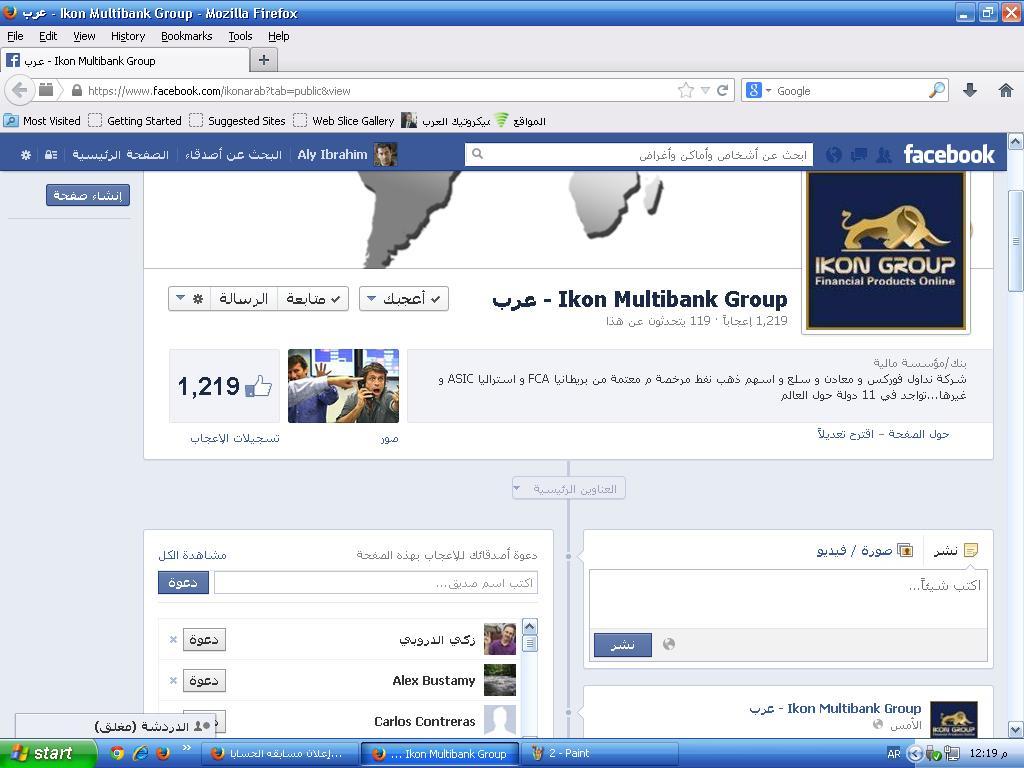
Task: Open the Most Visited bookmarks item
Action: [42, 120]
